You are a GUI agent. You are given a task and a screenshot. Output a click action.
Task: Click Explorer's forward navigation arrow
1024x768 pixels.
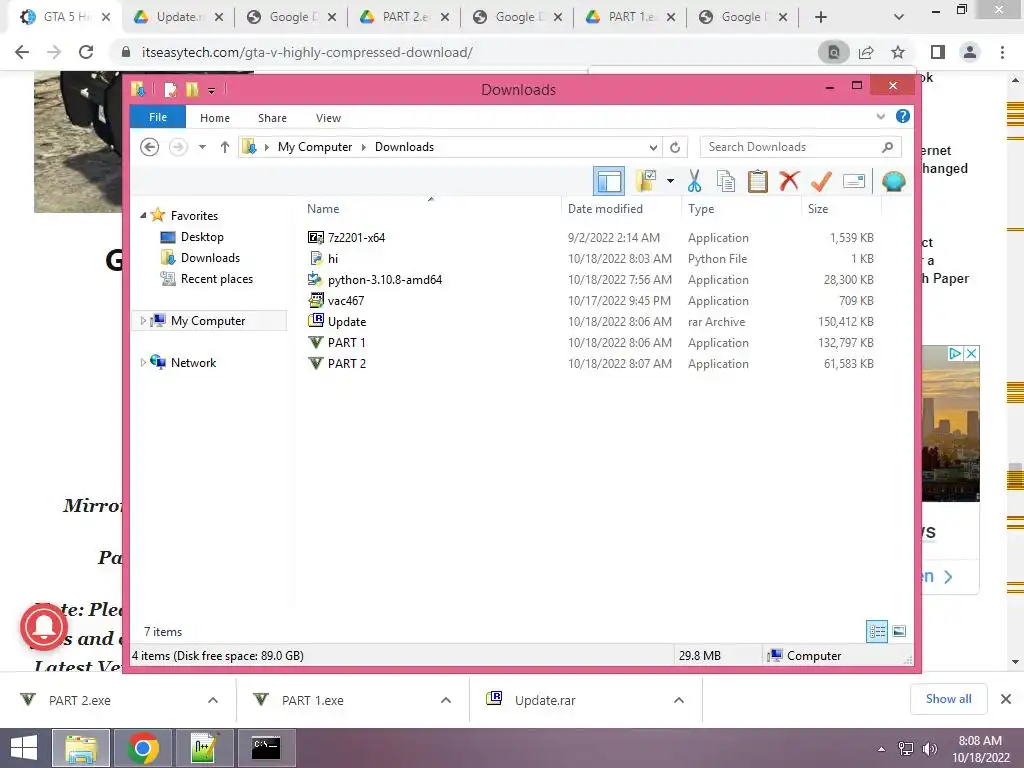[178, 147]
